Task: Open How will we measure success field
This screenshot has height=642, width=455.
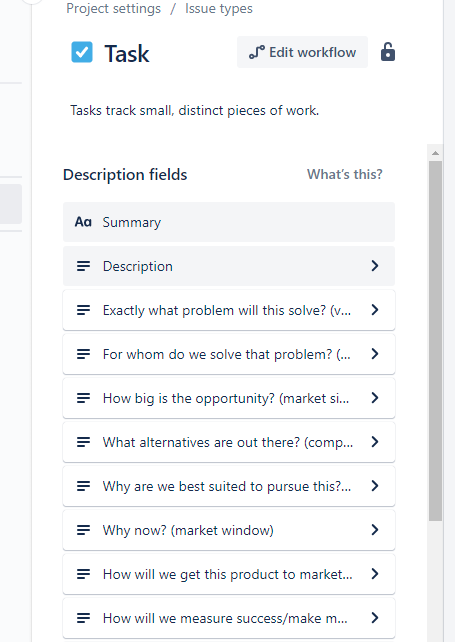Action: click(x=229, y=618)
